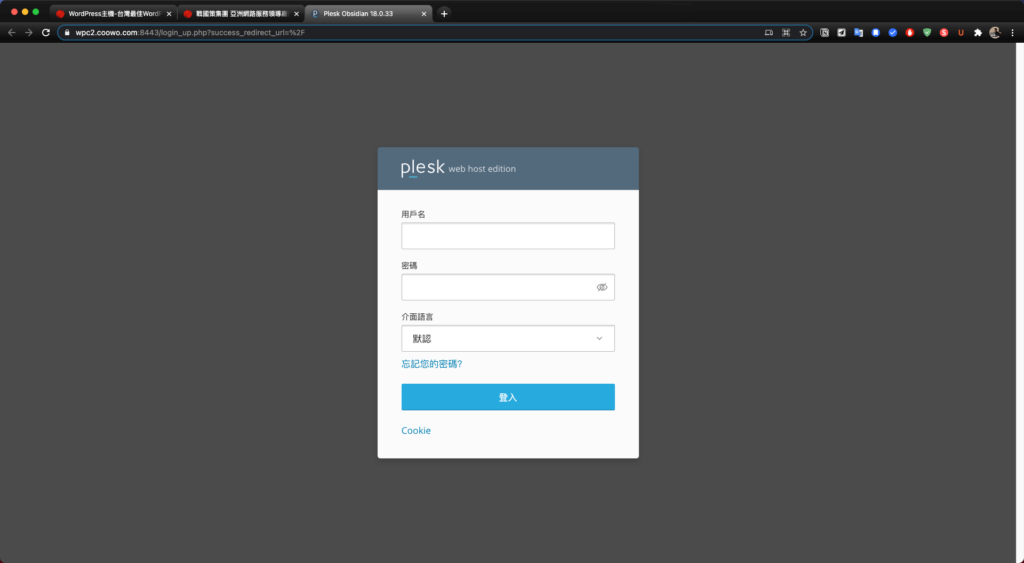Close the 戰國策集團 tab
Viewport: 1024px width, 563px height.
(x=296, y=14)
